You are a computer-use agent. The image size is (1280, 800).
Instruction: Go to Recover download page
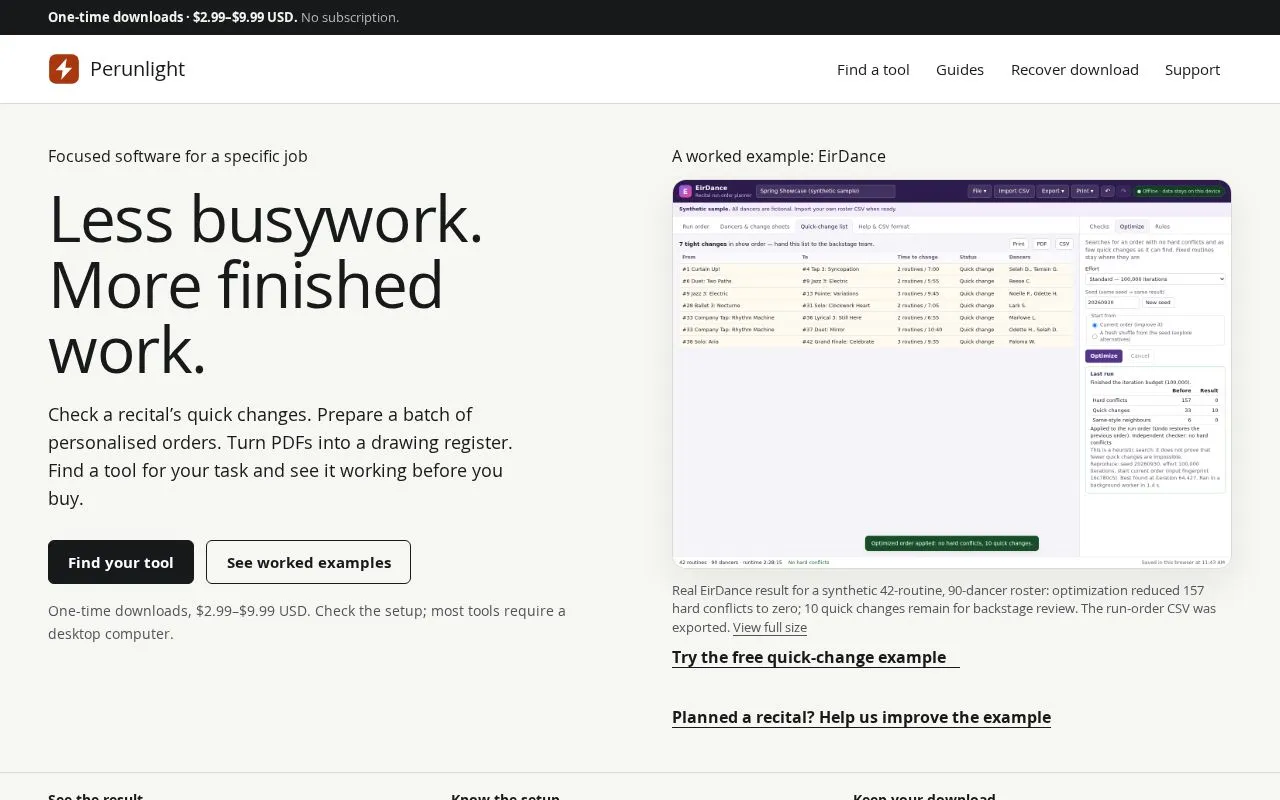[x=1075, y=69]
